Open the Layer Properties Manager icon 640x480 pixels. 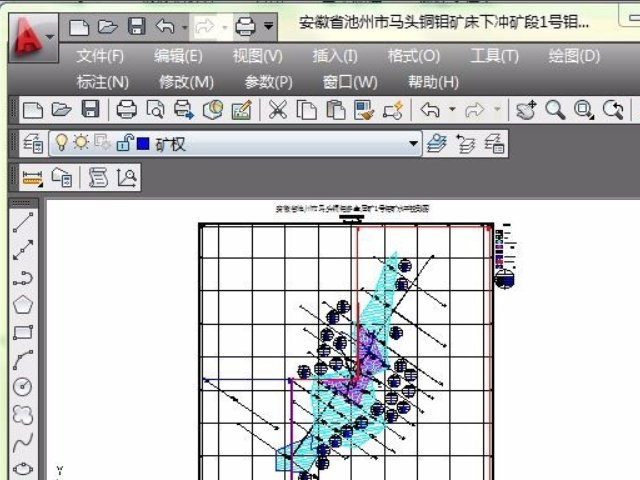coord(33,144)
